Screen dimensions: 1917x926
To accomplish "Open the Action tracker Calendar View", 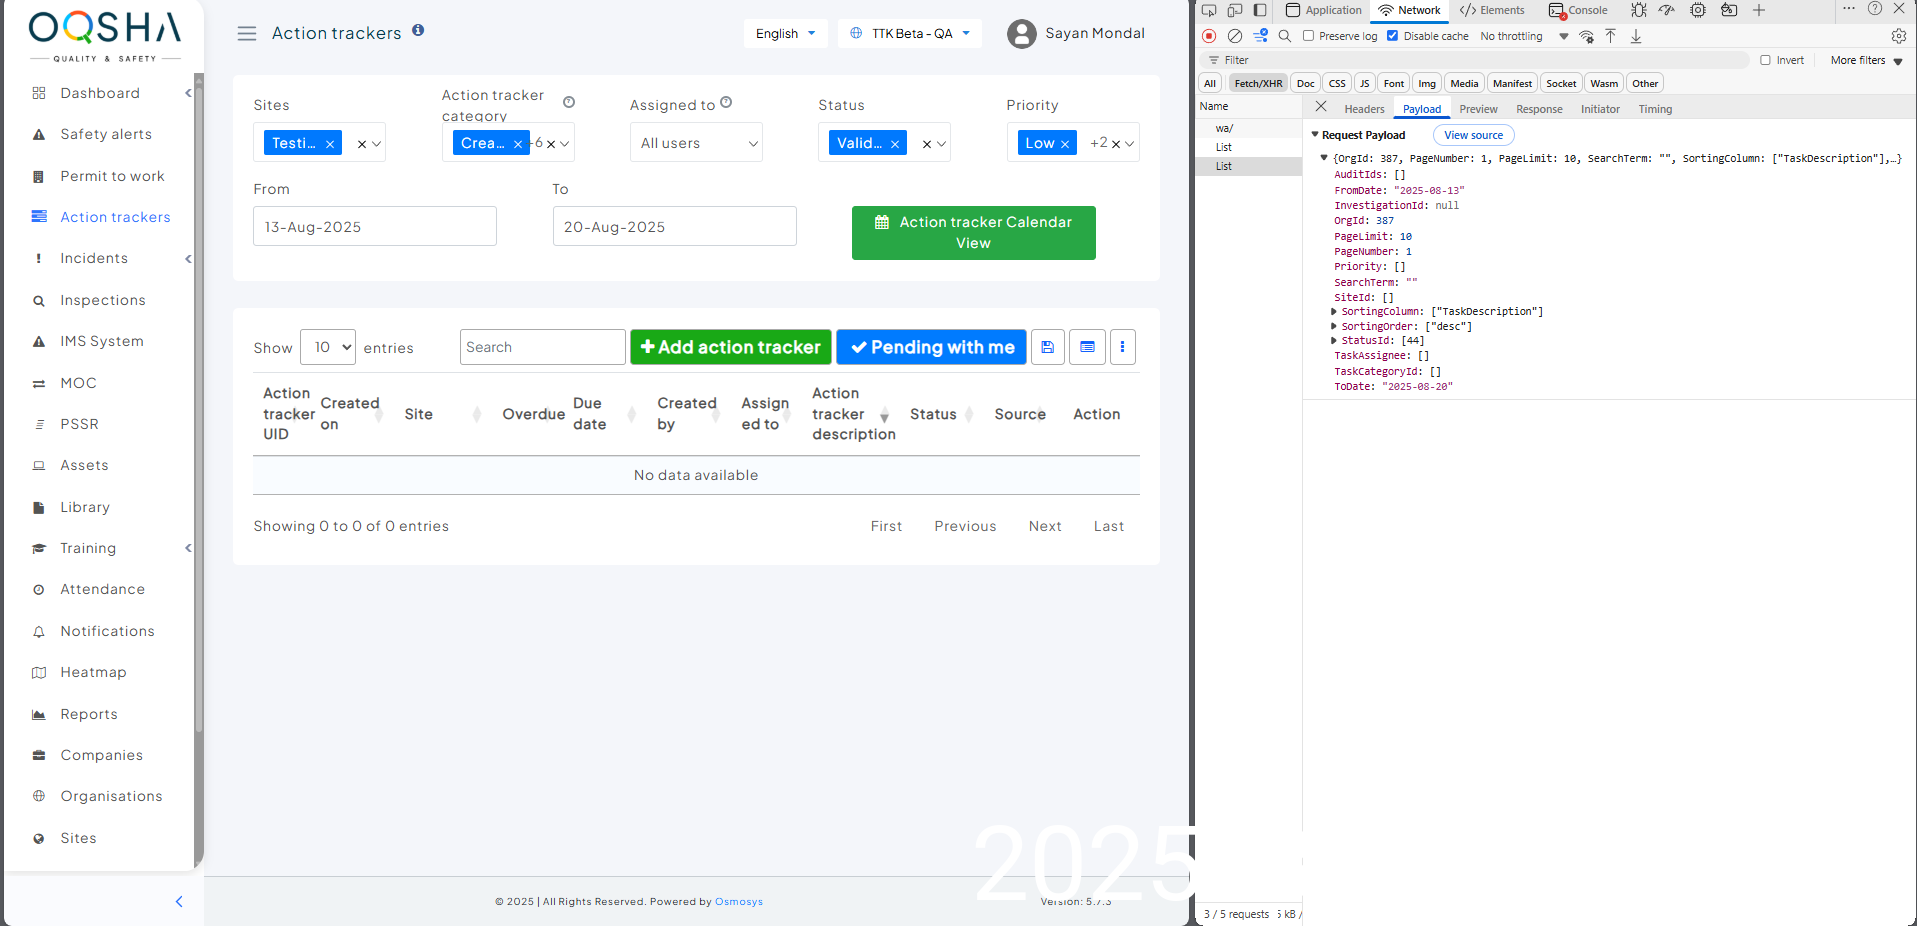I will (973, 233).
